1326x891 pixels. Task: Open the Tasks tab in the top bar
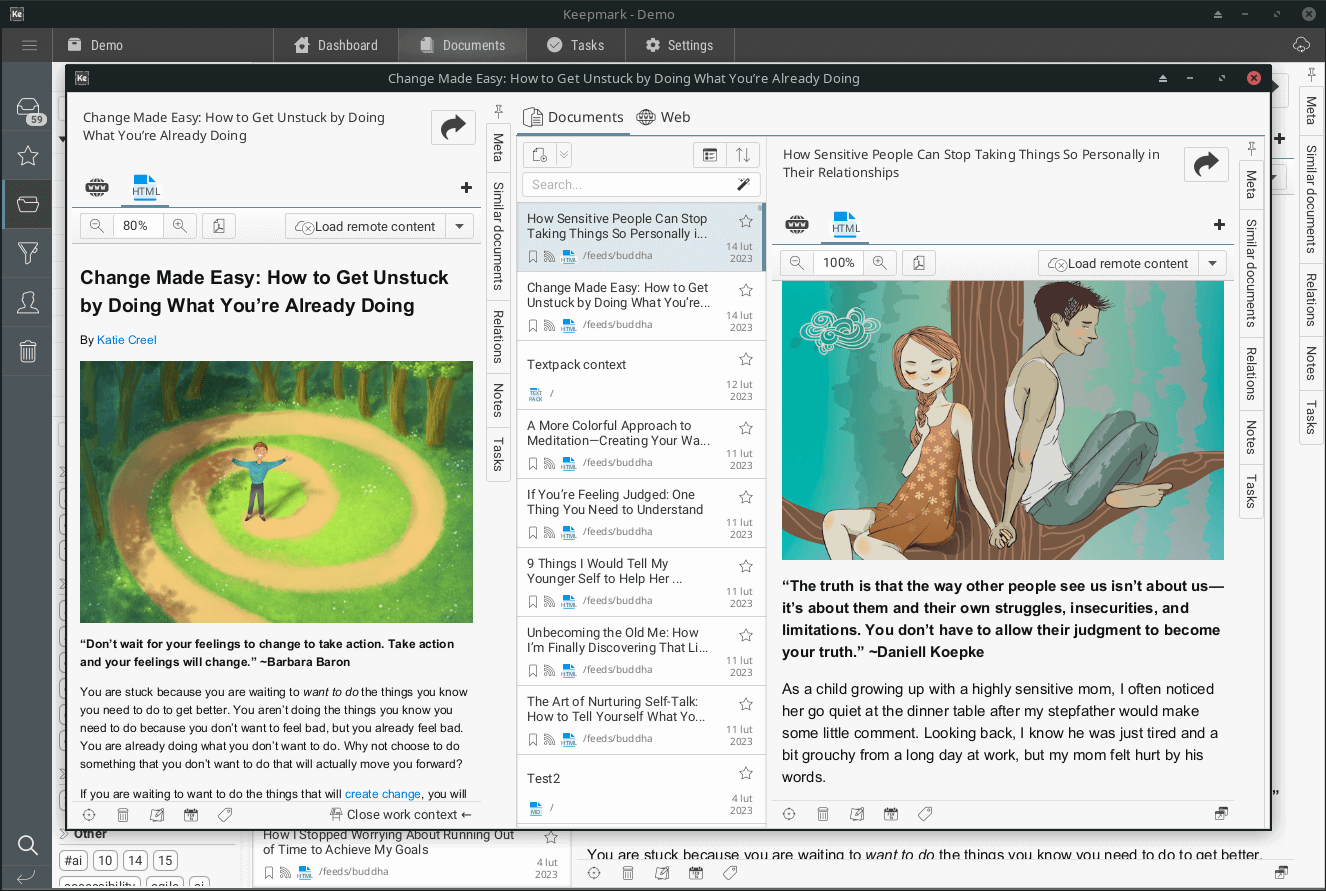pyautogui.click(x=575, y=45)
